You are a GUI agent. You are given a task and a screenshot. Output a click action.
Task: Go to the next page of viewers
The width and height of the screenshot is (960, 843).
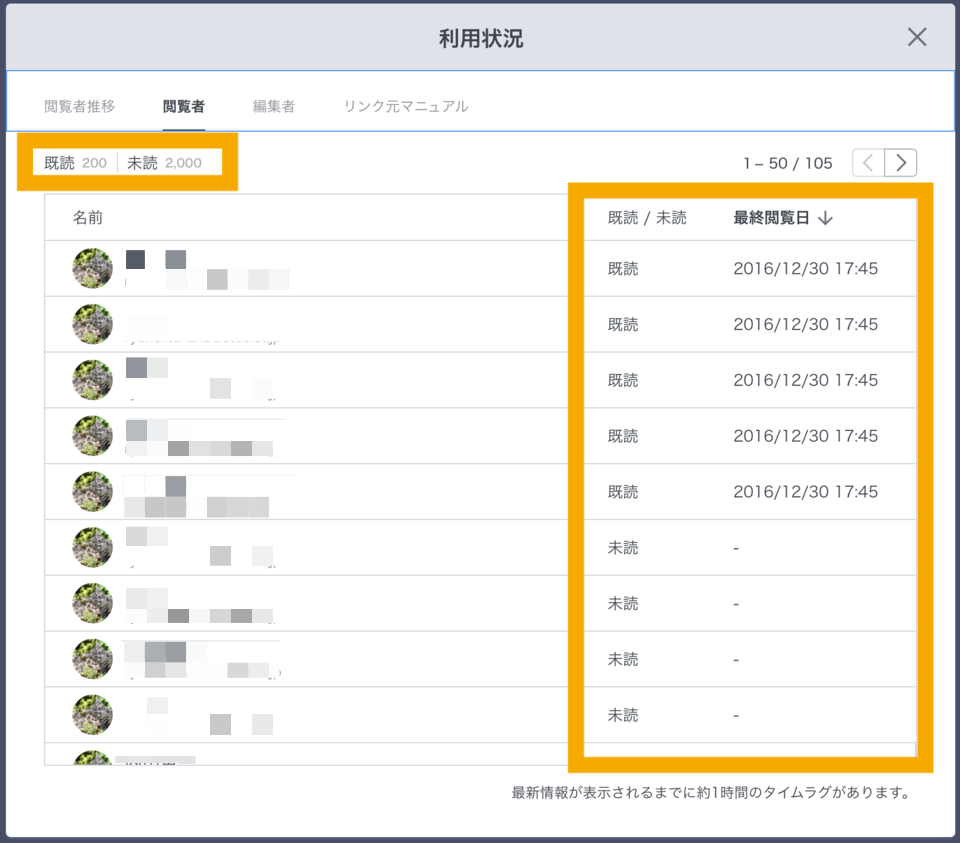tap(901, 163)
